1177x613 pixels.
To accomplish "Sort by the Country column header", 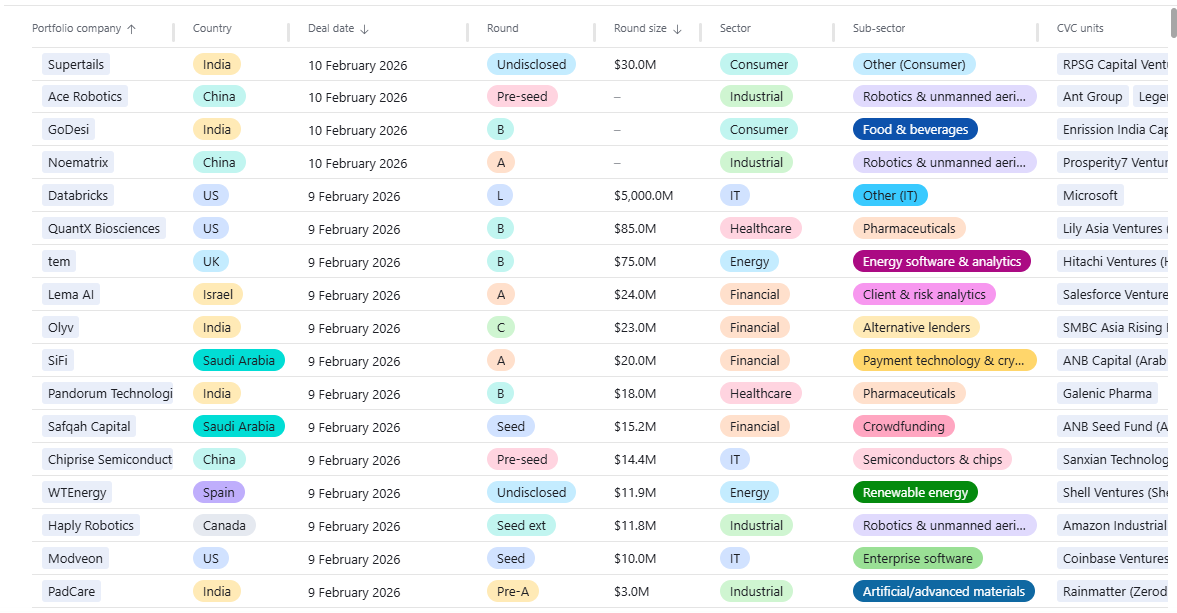I will 212,29.
